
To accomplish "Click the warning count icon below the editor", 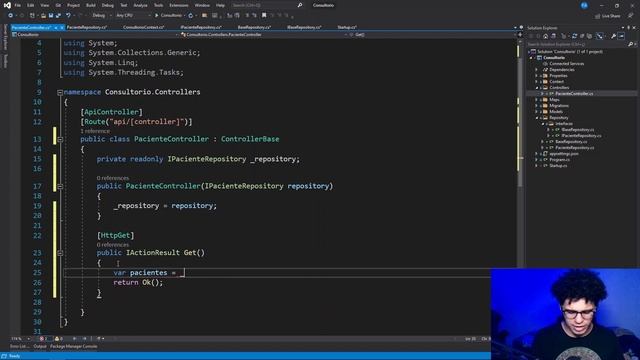I will 58,339.
